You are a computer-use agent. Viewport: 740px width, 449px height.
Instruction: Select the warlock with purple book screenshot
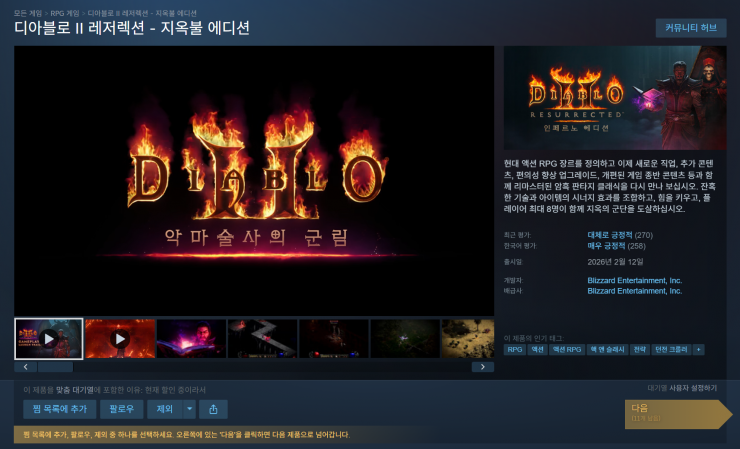(191, 339)
